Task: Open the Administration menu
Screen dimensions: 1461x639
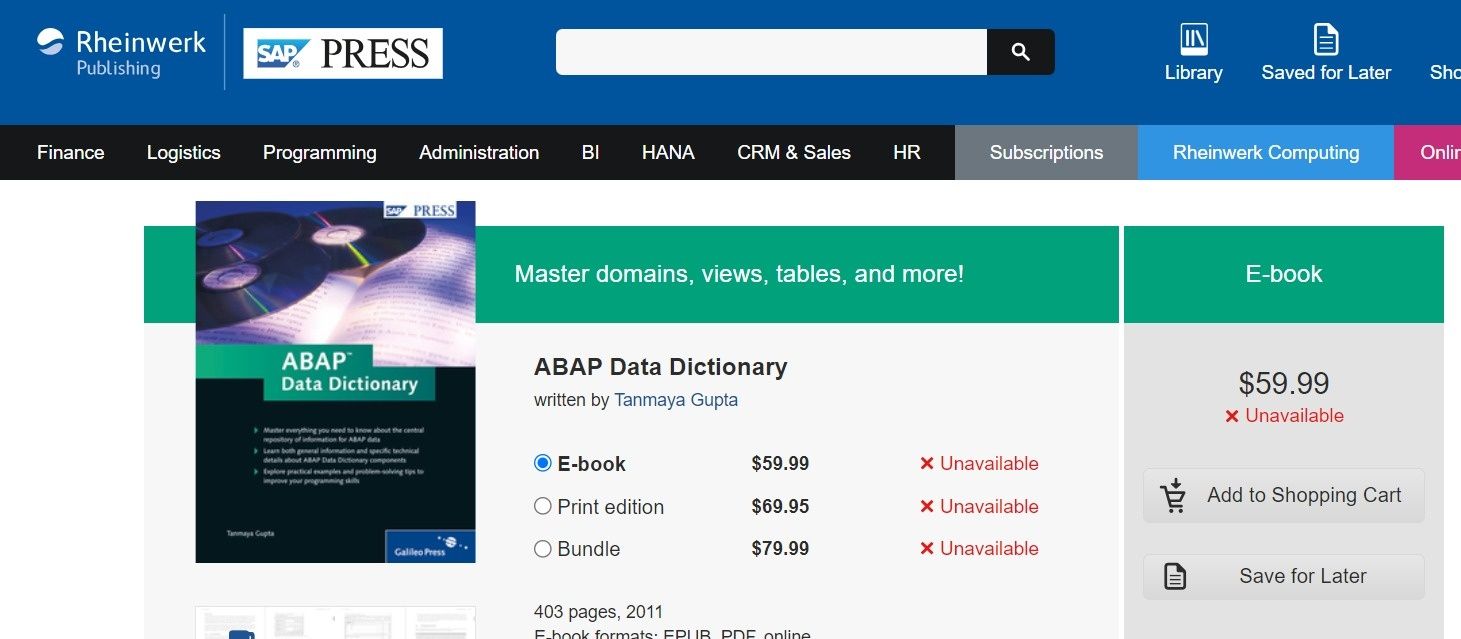Action: (x=479, y=153)
